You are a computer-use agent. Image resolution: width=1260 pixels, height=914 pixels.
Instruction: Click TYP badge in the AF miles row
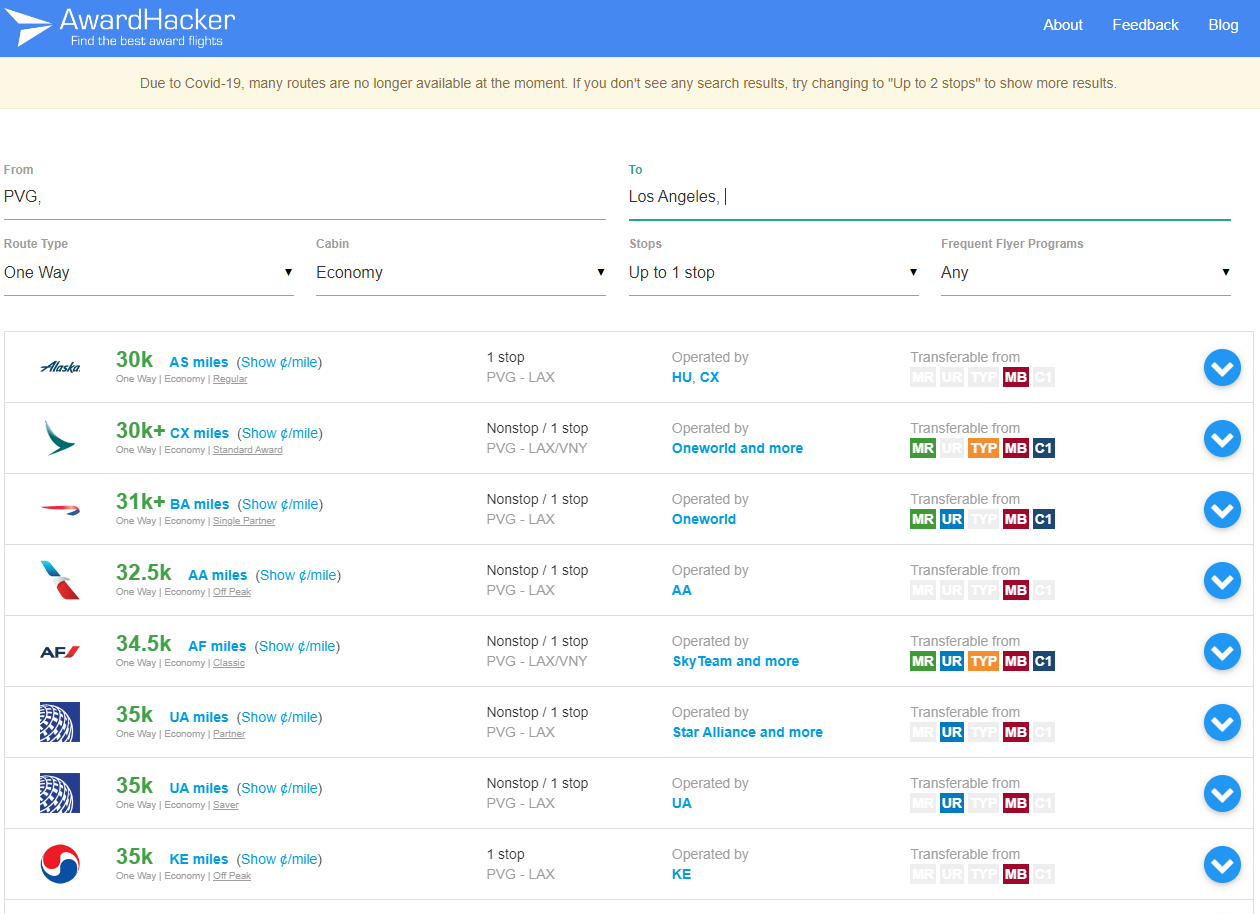point(983,661)
